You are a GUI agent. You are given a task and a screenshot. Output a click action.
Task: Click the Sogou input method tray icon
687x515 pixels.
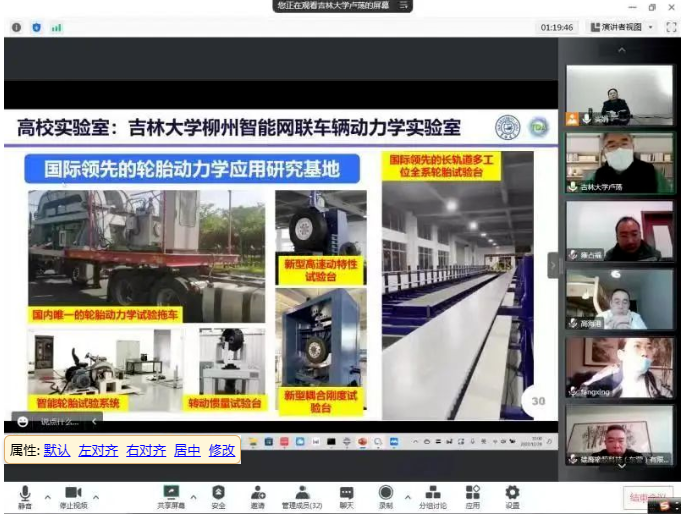click(665, 506)
